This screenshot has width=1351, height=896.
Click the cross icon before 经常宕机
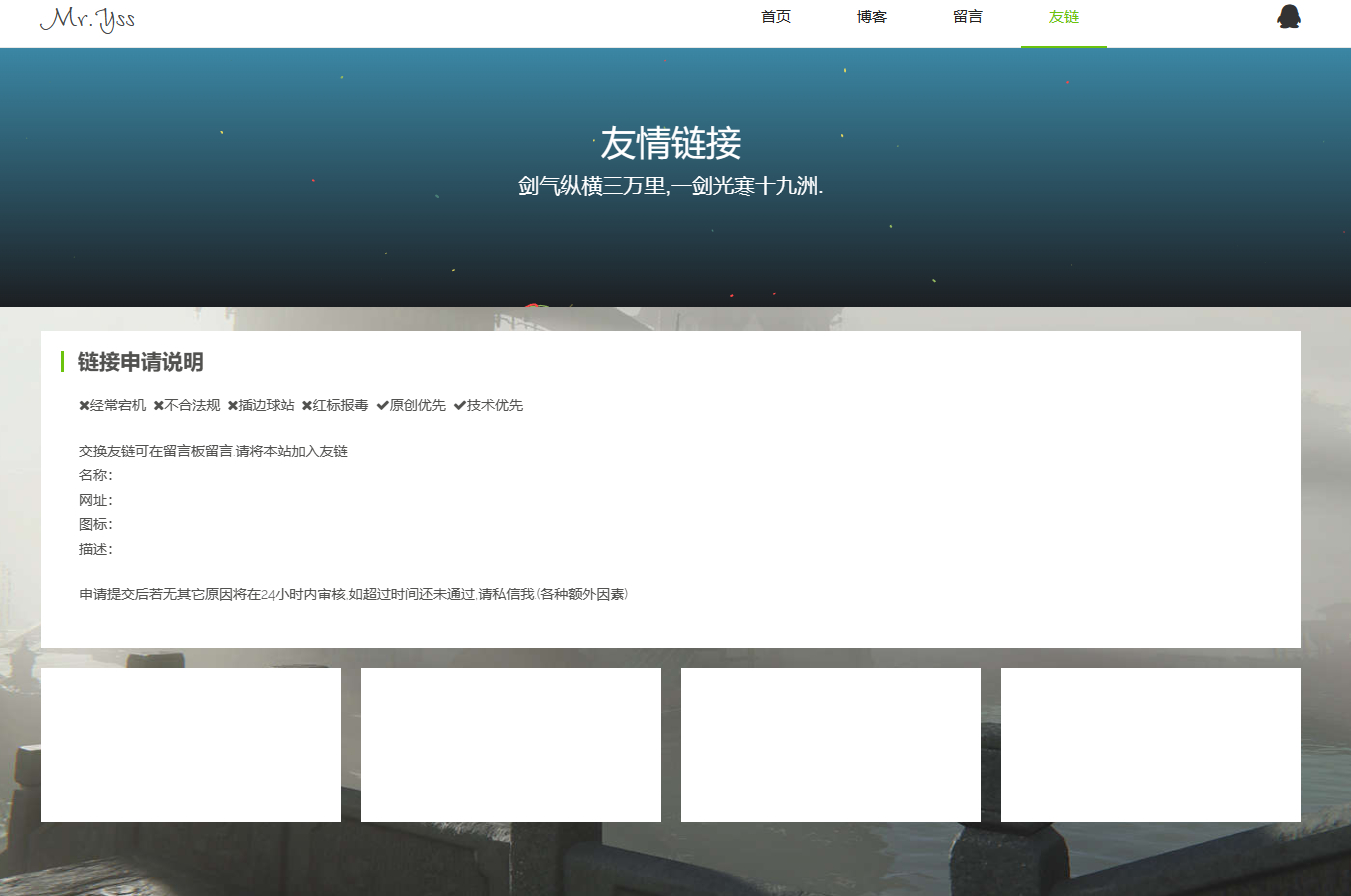tap(84, 406)
